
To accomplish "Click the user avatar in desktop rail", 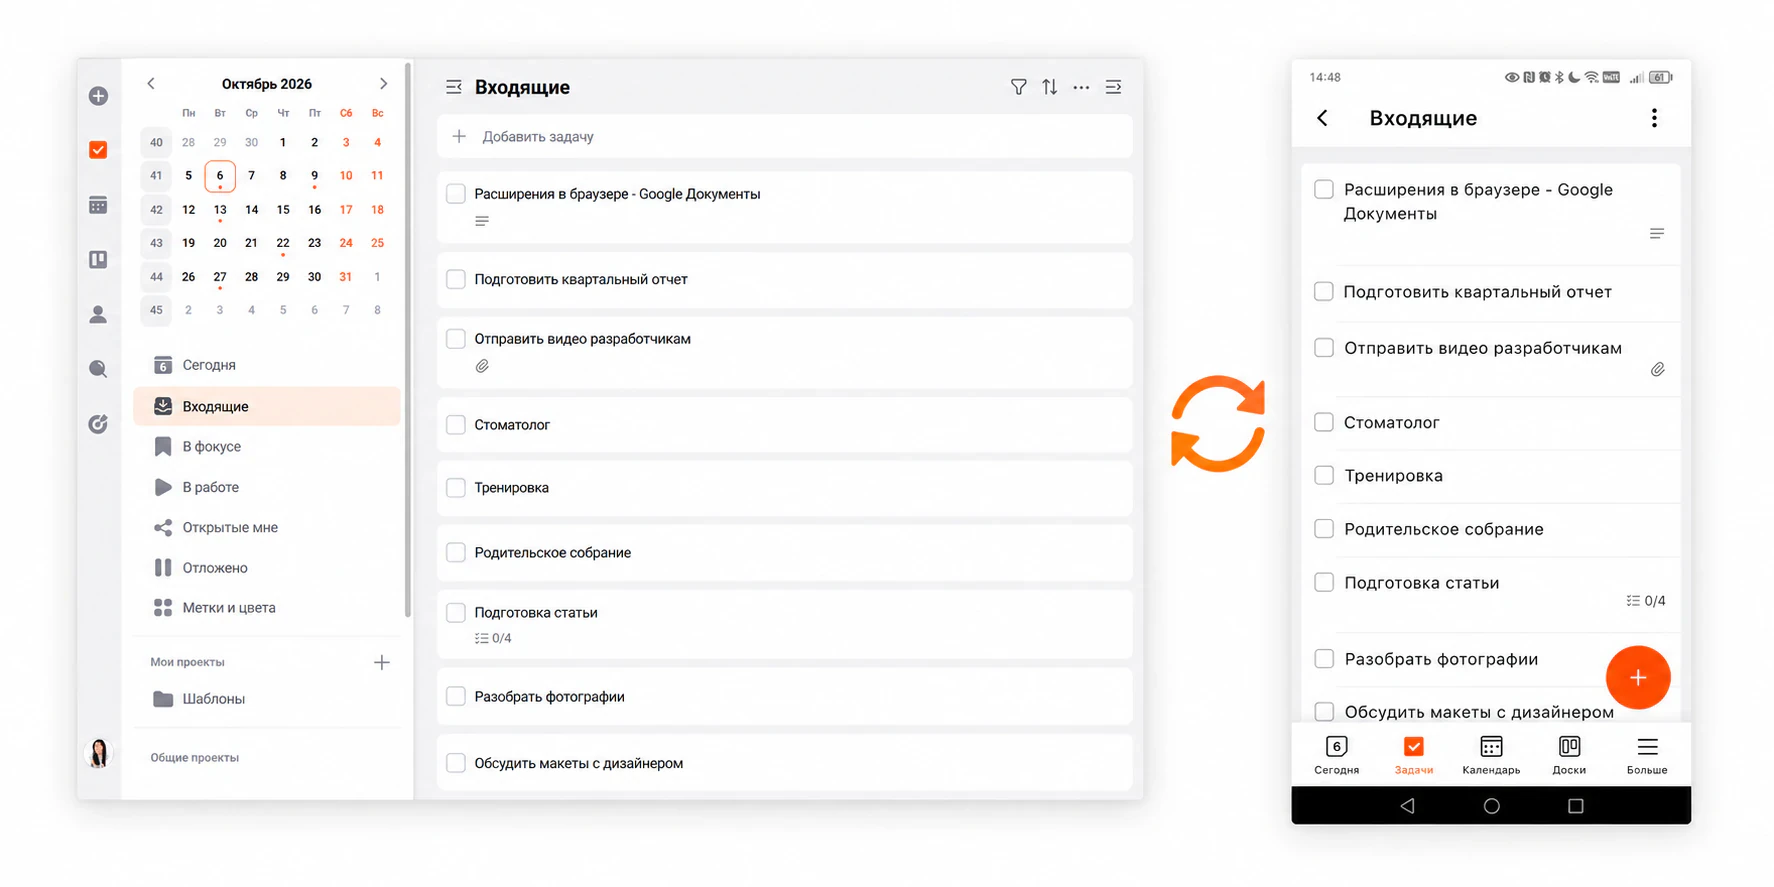I will [99, 753].
